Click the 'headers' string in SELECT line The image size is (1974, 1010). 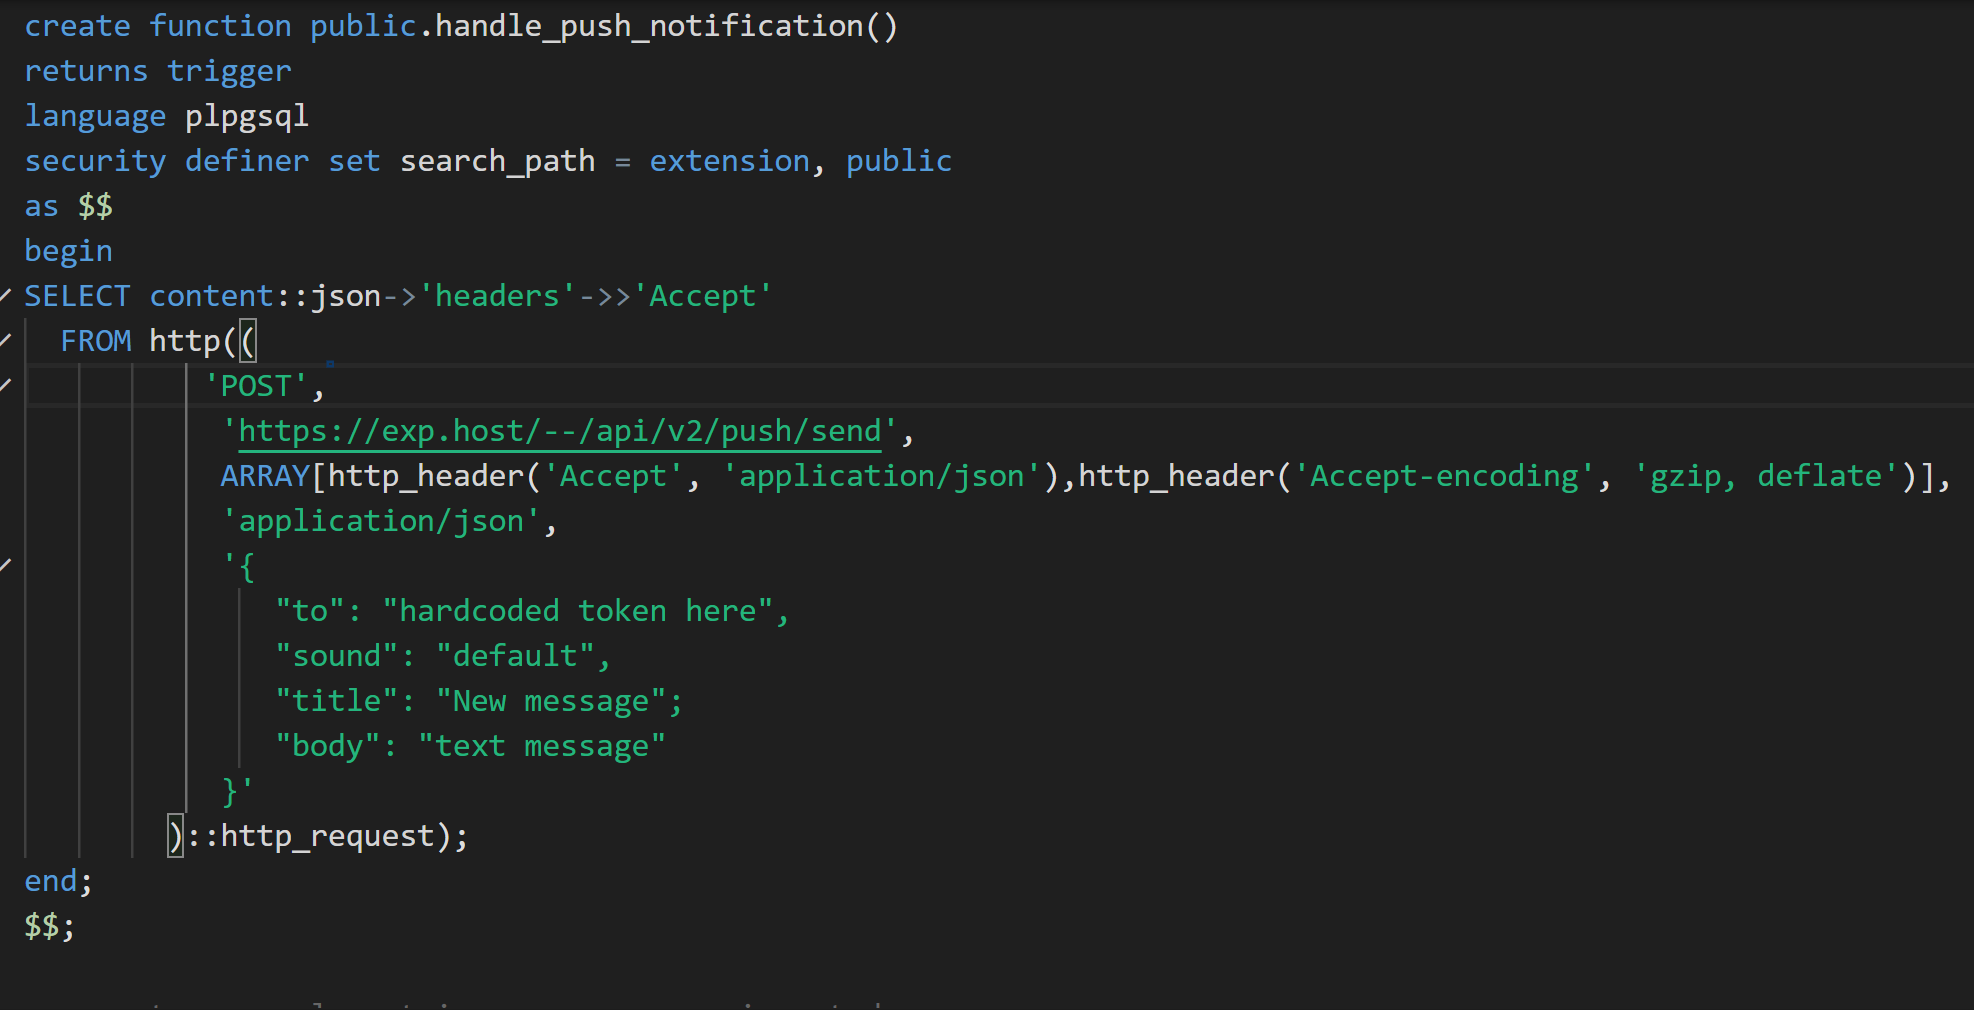[x=497, y=296]
